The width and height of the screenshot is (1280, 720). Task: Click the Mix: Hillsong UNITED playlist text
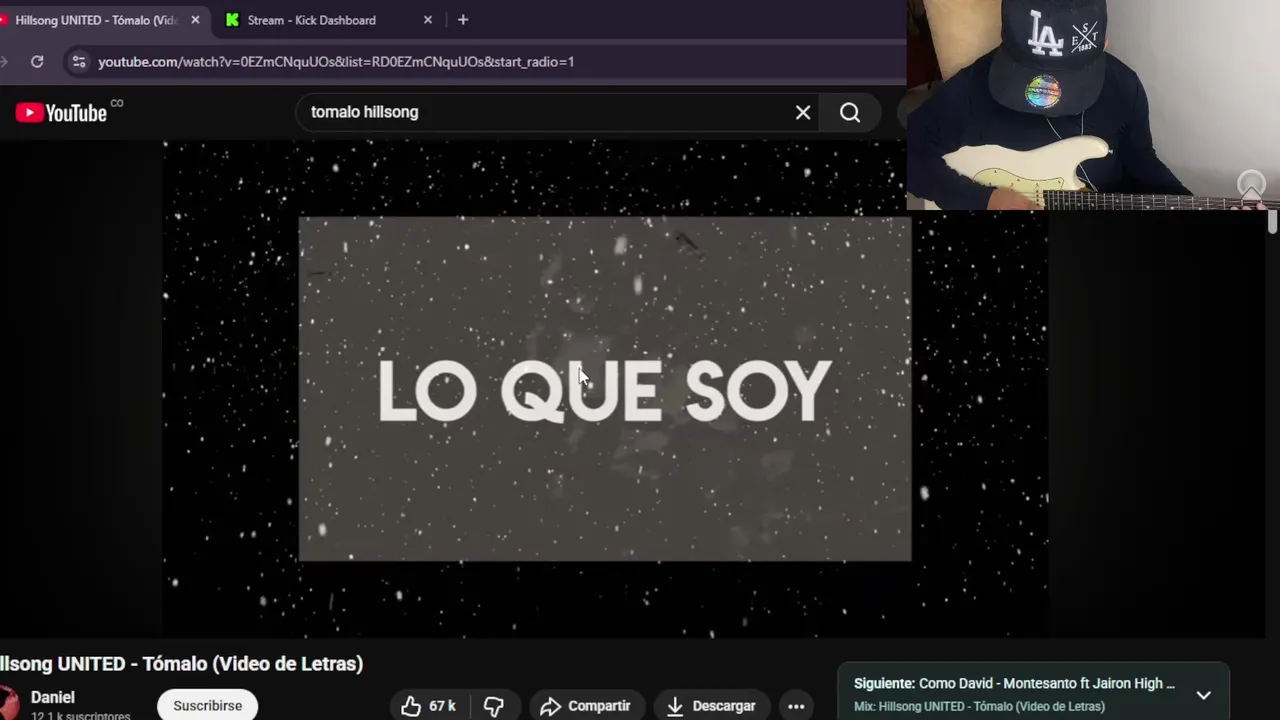click(x=979, y=706)
